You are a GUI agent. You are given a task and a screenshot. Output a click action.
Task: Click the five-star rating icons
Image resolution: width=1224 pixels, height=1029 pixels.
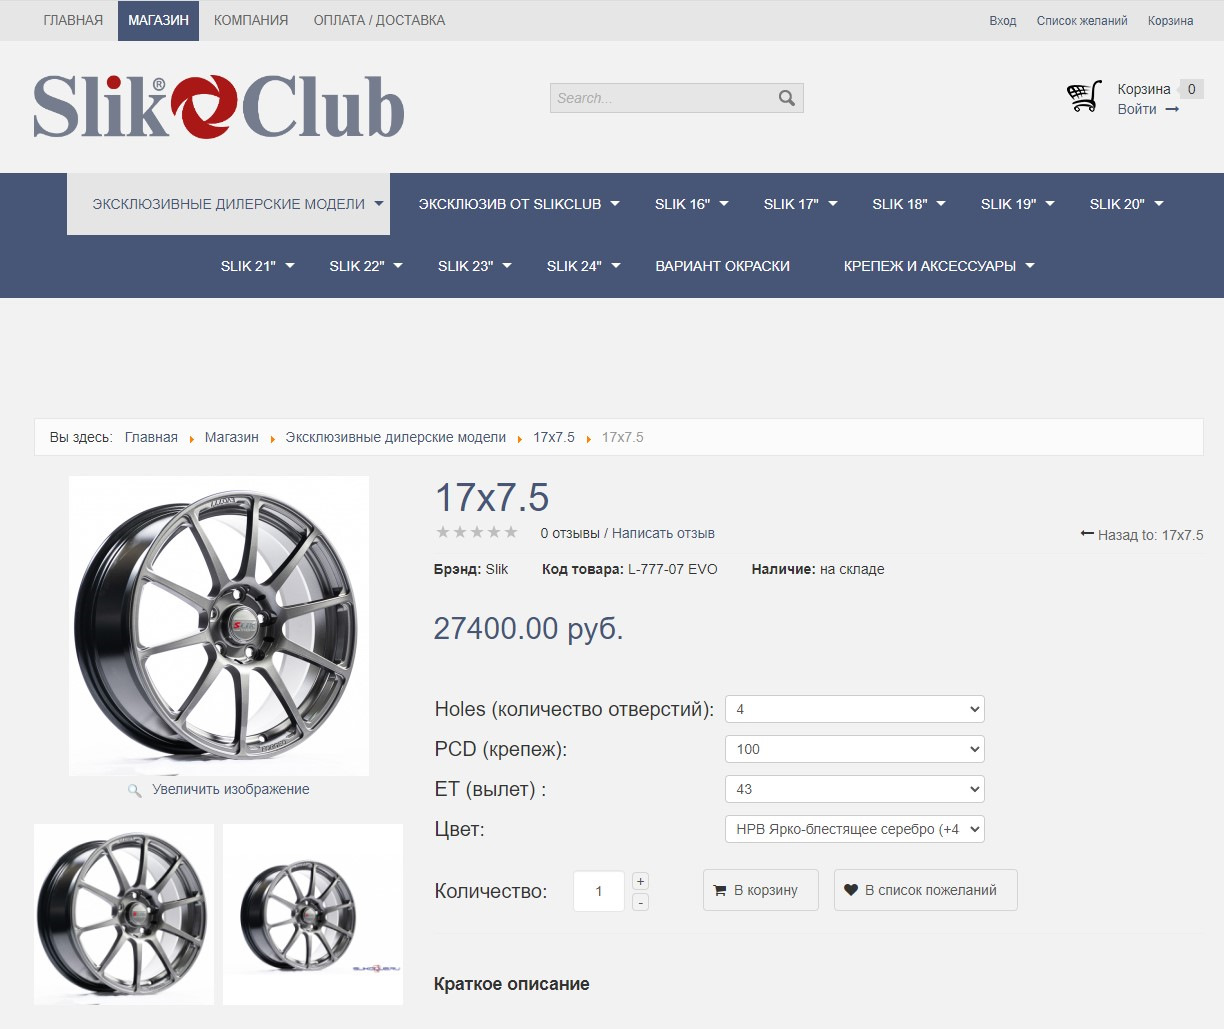pos(477,532)
